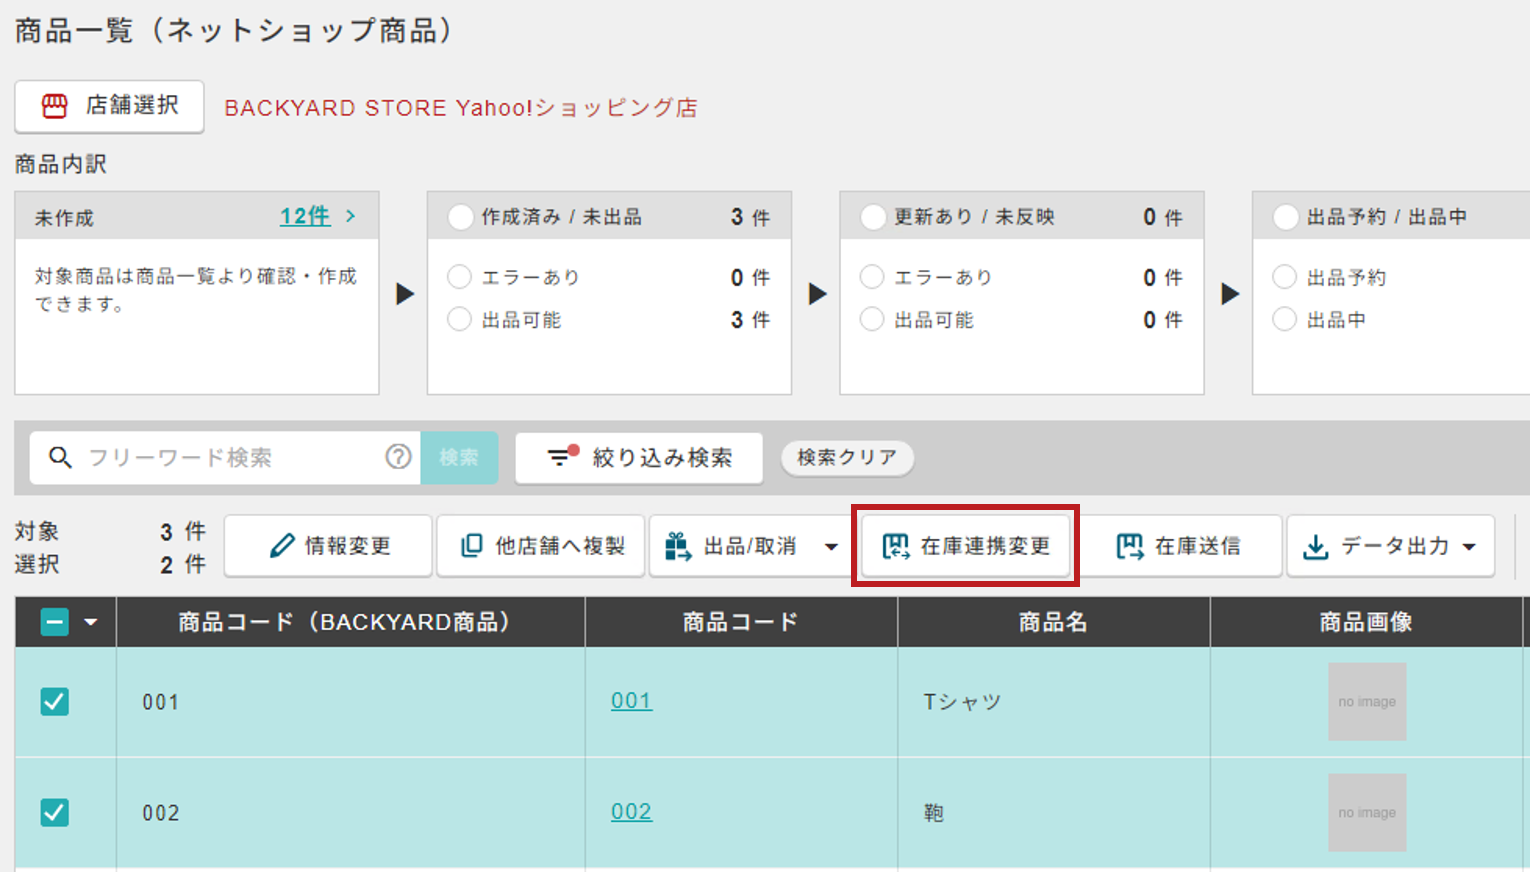The height and width of the screenshot is (872, 1530).
Task: Click BACKYARD STORE Yahoo!ショッピング店 store name
Action: [x=461, y=108]
